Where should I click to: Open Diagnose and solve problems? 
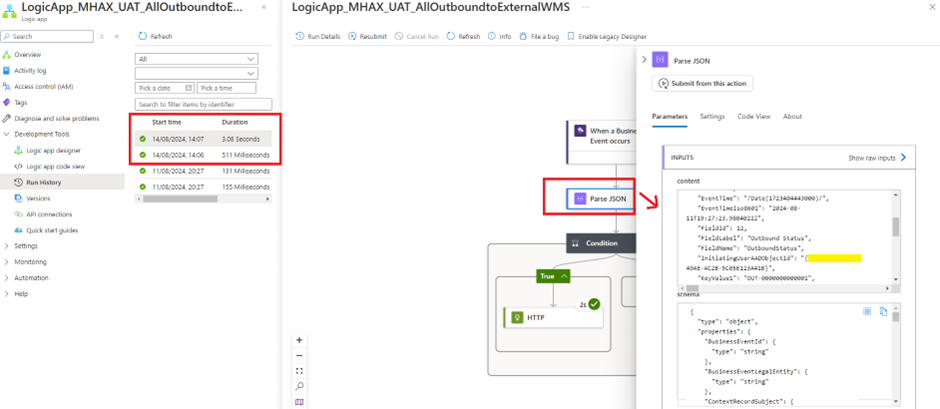point(56,118)
